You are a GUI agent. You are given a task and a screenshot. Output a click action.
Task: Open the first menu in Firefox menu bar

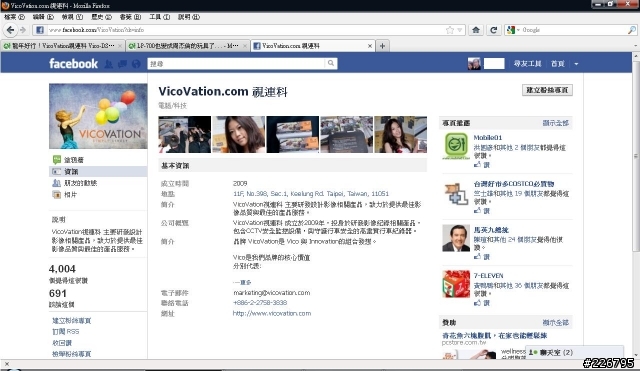coord(14,17)
